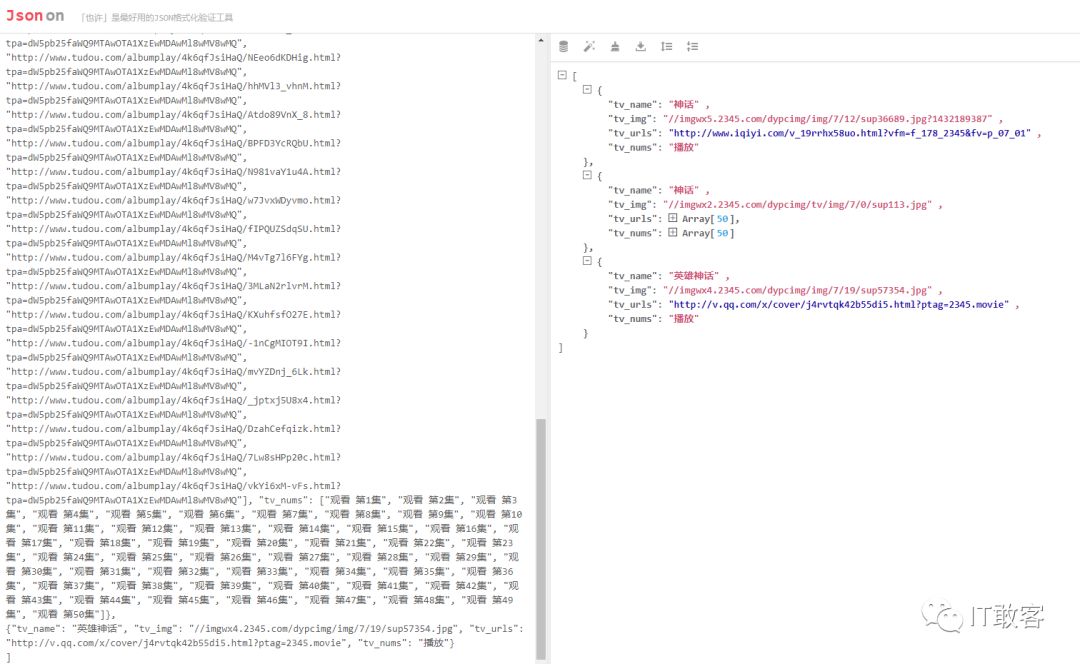Click the tagline text beside the logo
The image size is (1080, 664).
(x=157, y=17)
